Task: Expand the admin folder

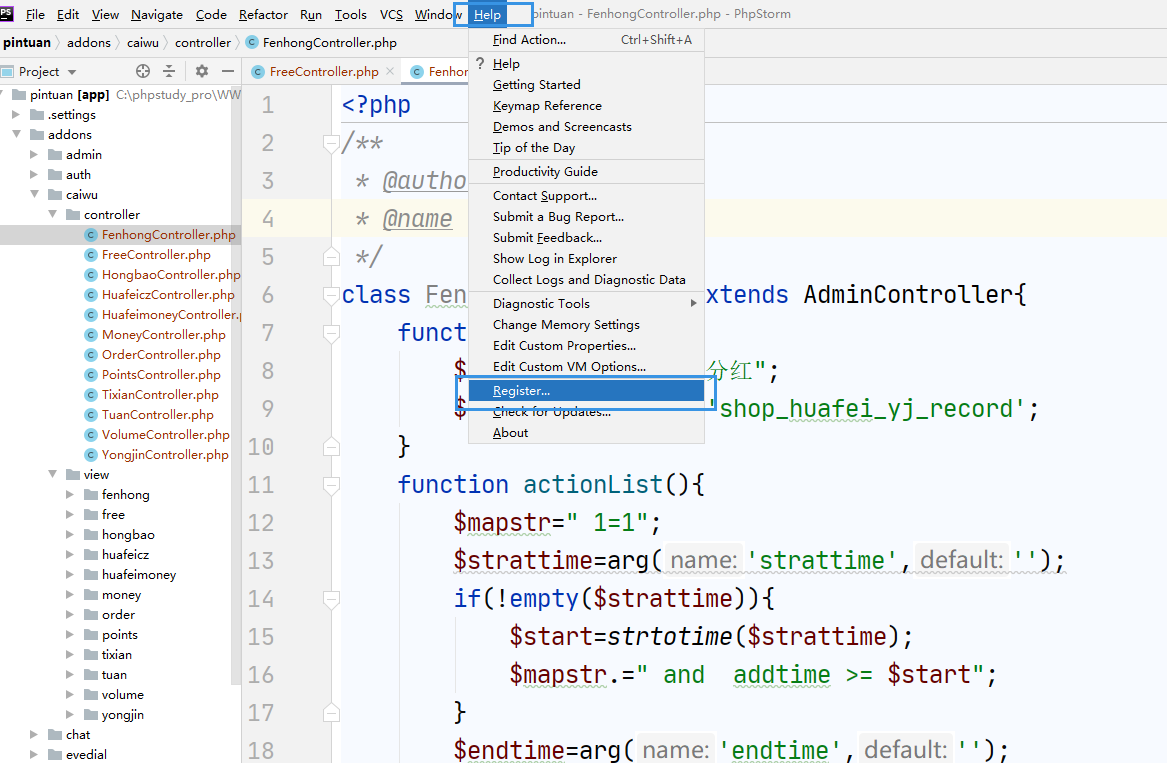Action: pos(33,155)
